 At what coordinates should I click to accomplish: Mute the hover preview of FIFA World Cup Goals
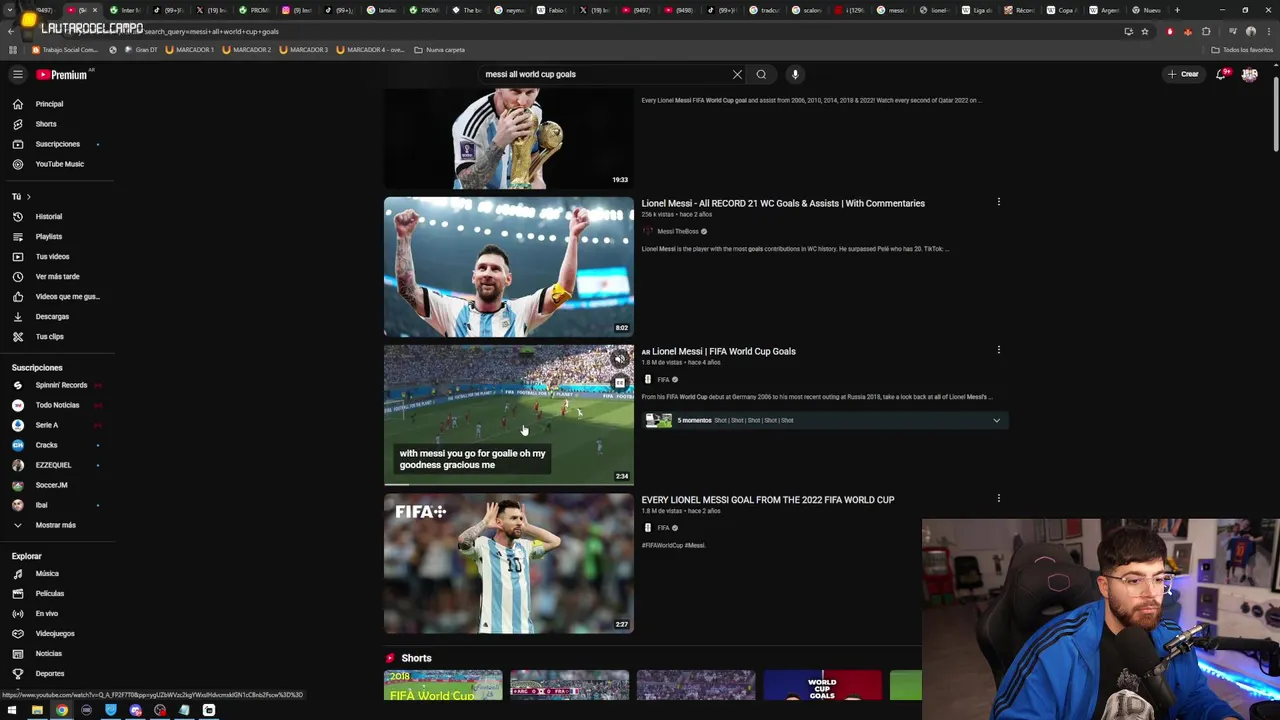(x=620, y=360)
